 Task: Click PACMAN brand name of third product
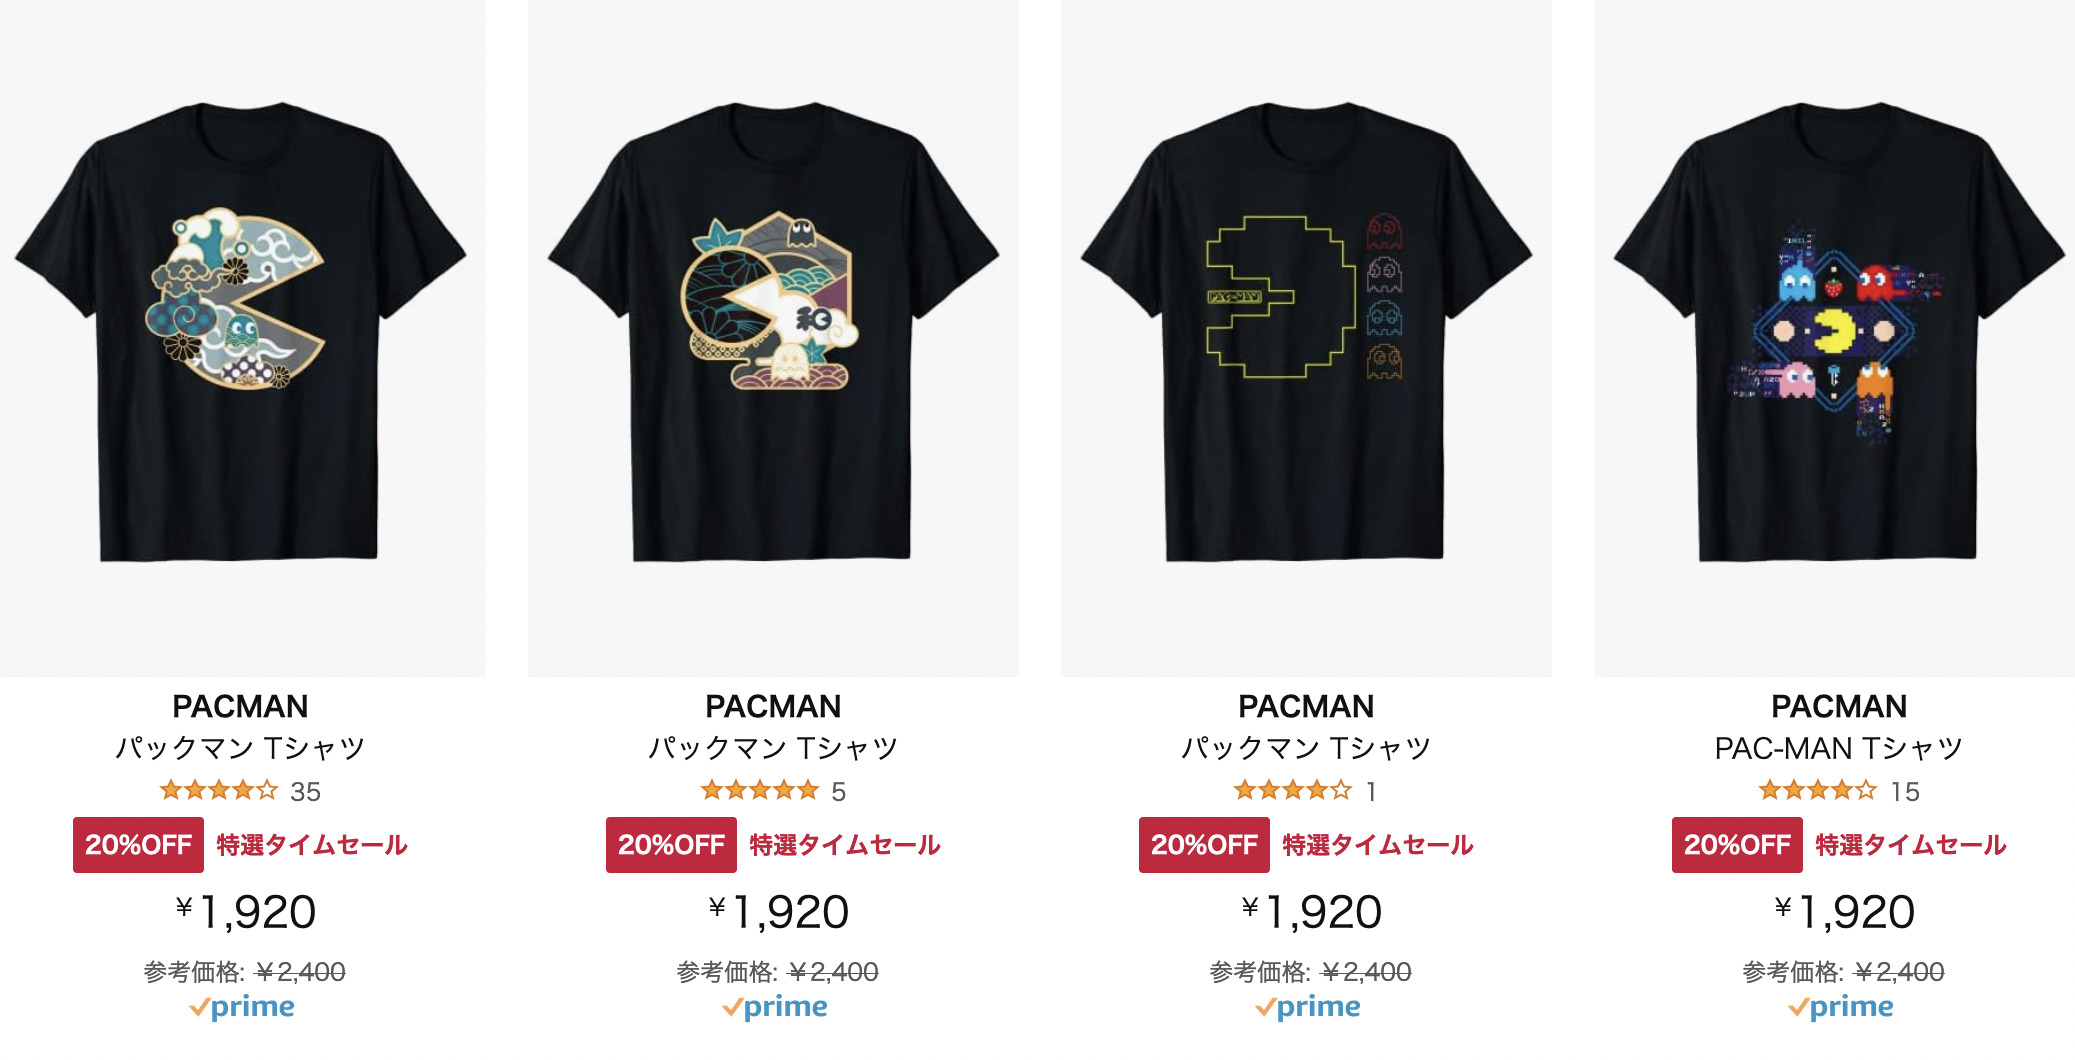point(1306,706)
